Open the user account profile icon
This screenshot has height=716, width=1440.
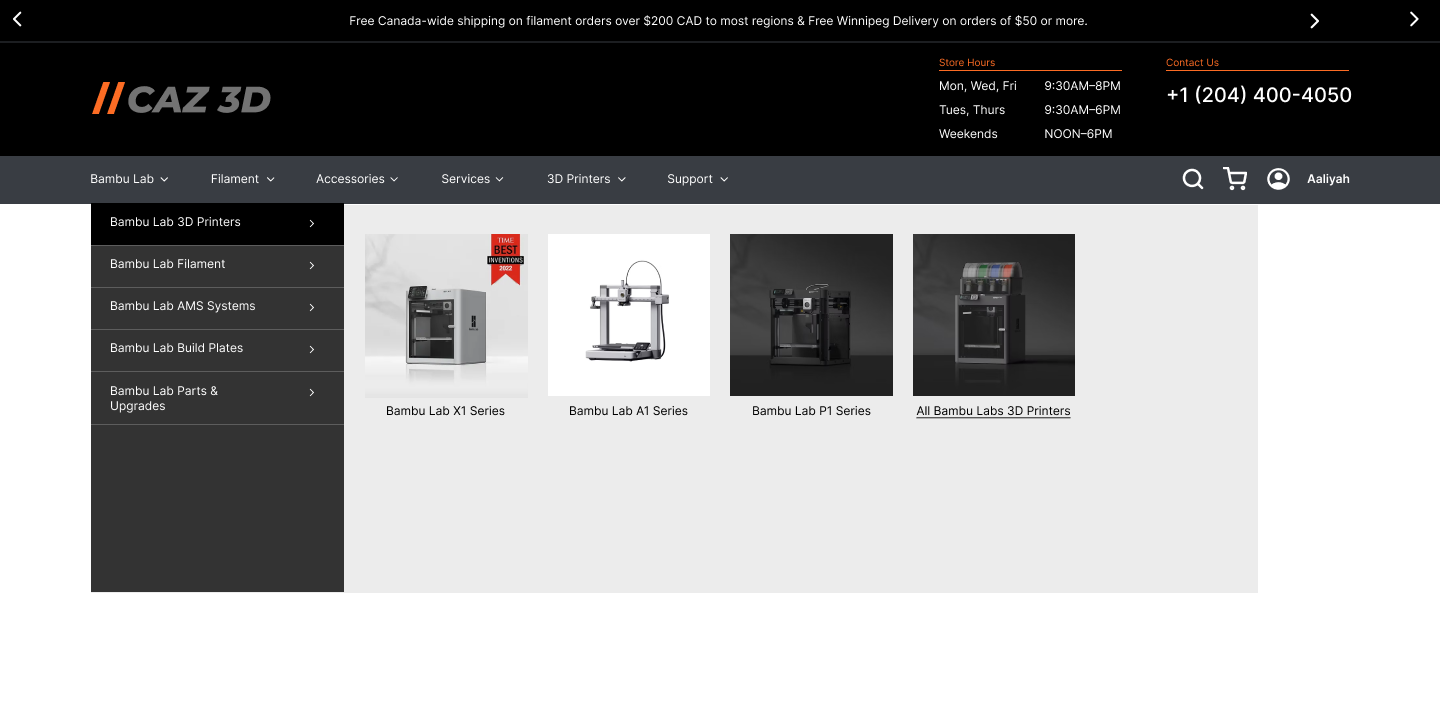click(1278, 179)
